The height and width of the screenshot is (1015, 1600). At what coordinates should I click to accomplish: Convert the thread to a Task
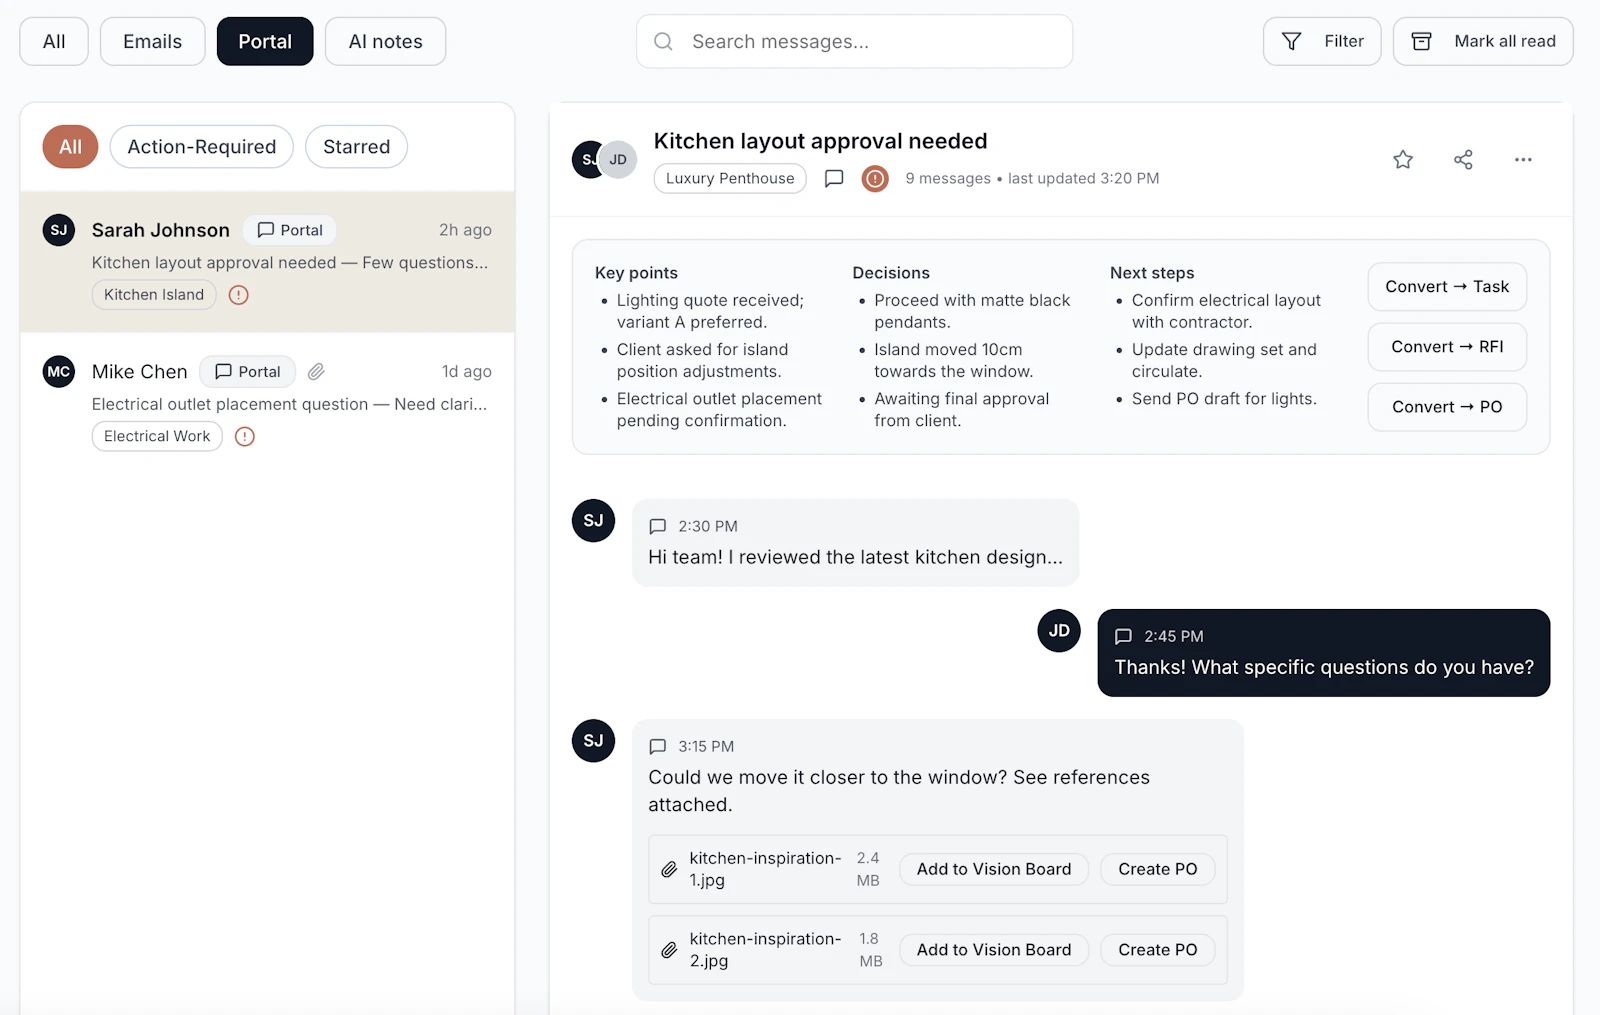[x=1447, y=287]
